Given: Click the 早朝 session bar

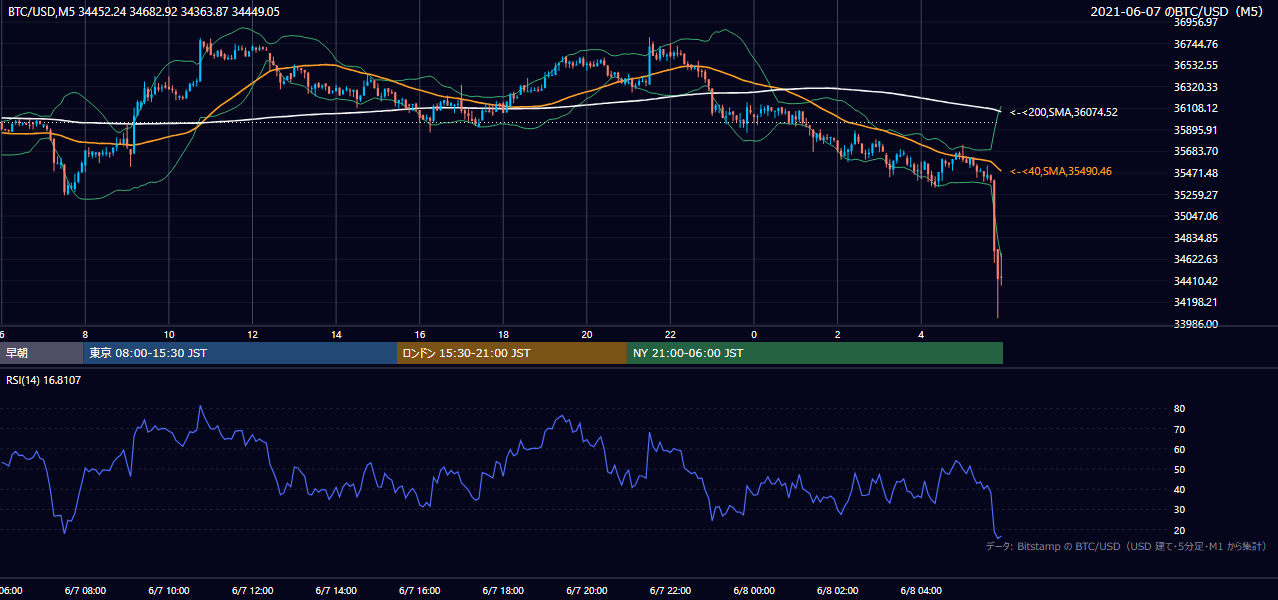Looking at the screenshot, I should pos(41,353).
